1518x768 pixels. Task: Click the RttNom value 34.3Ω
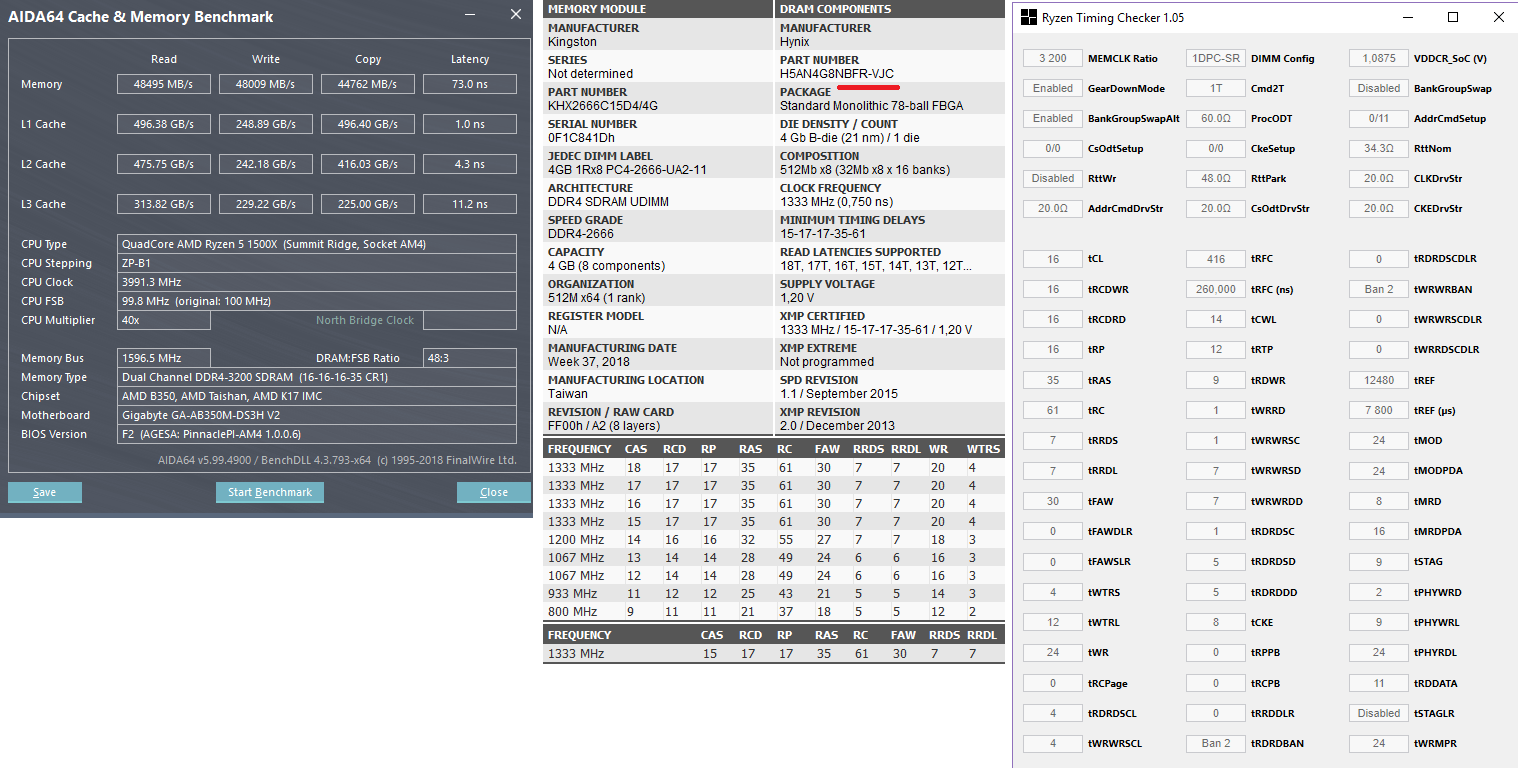pyautogui.click(x=1379, y=149)
